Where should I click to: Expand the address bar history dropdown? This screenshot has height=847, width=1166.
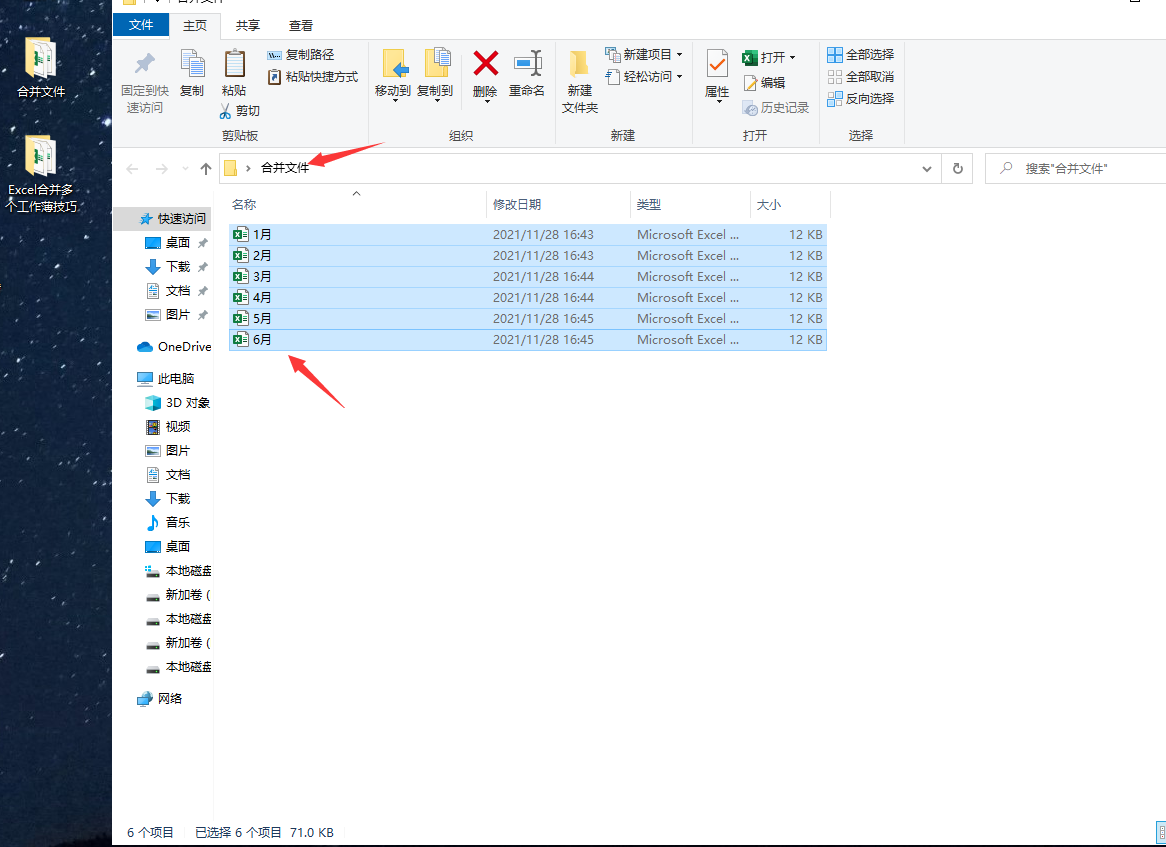coord(927,169)
